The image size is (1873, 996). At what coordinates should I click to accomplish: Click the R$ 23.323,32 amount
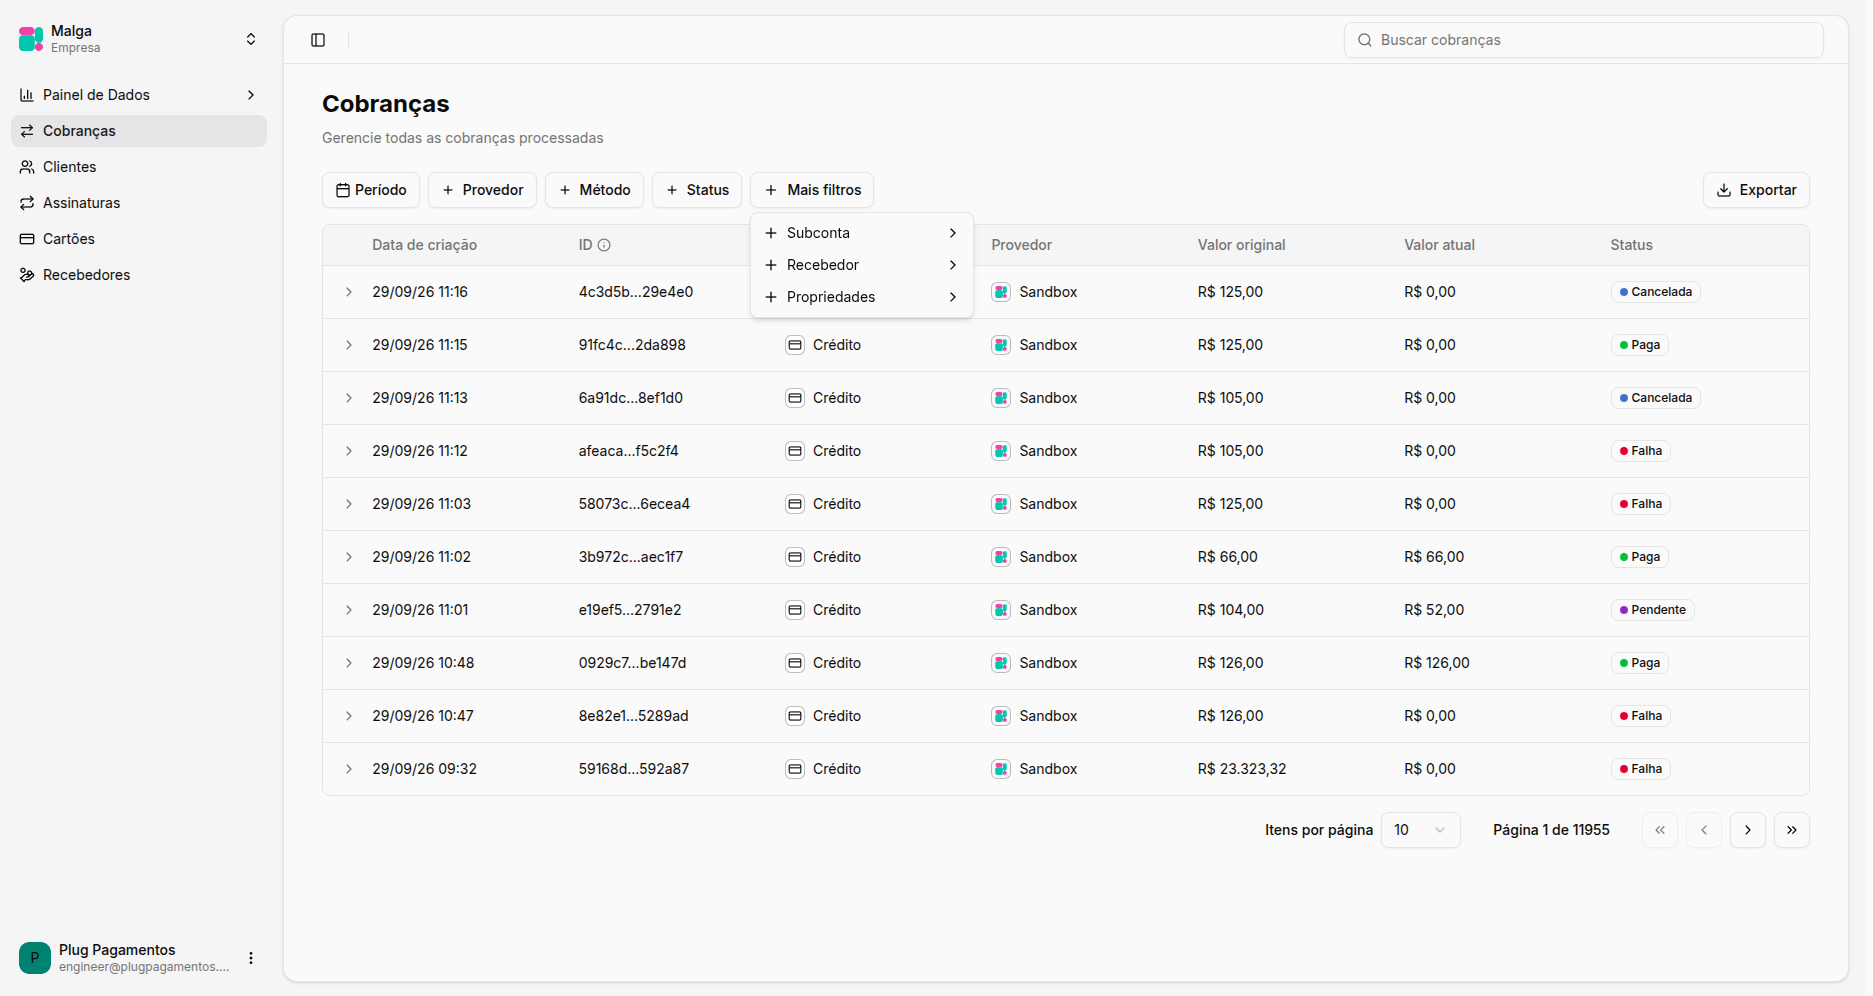[1242, 769]
